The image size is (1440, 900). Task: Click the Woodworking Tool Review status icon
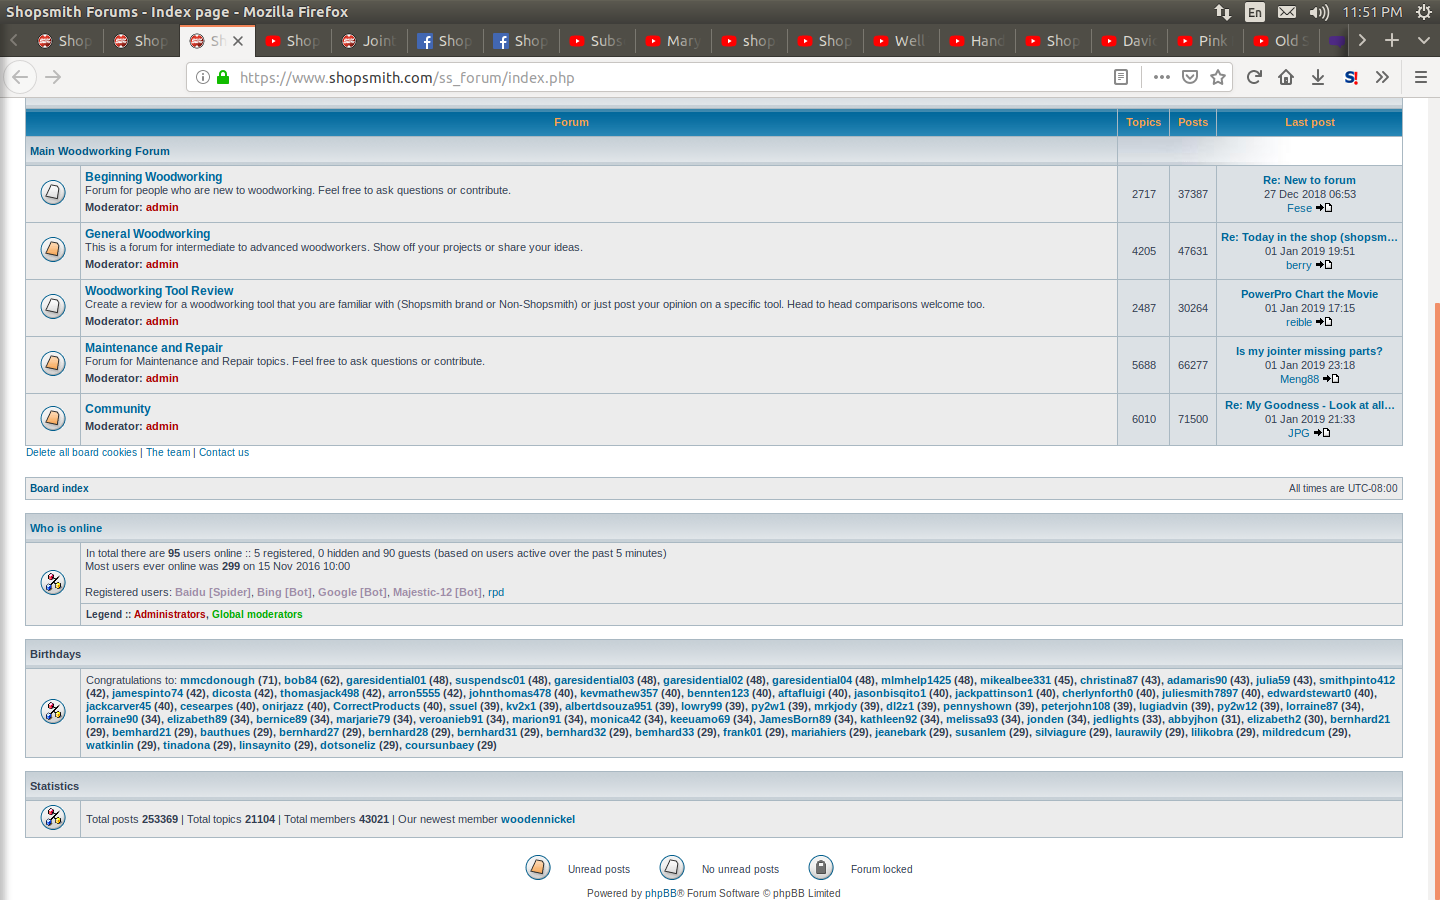click(53, 306)
